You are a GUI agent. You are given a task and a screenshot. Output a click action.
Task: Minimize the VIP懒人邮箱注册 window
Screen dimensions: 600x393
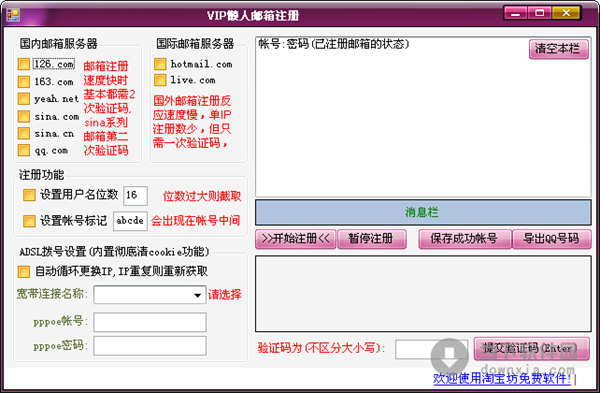516,13
